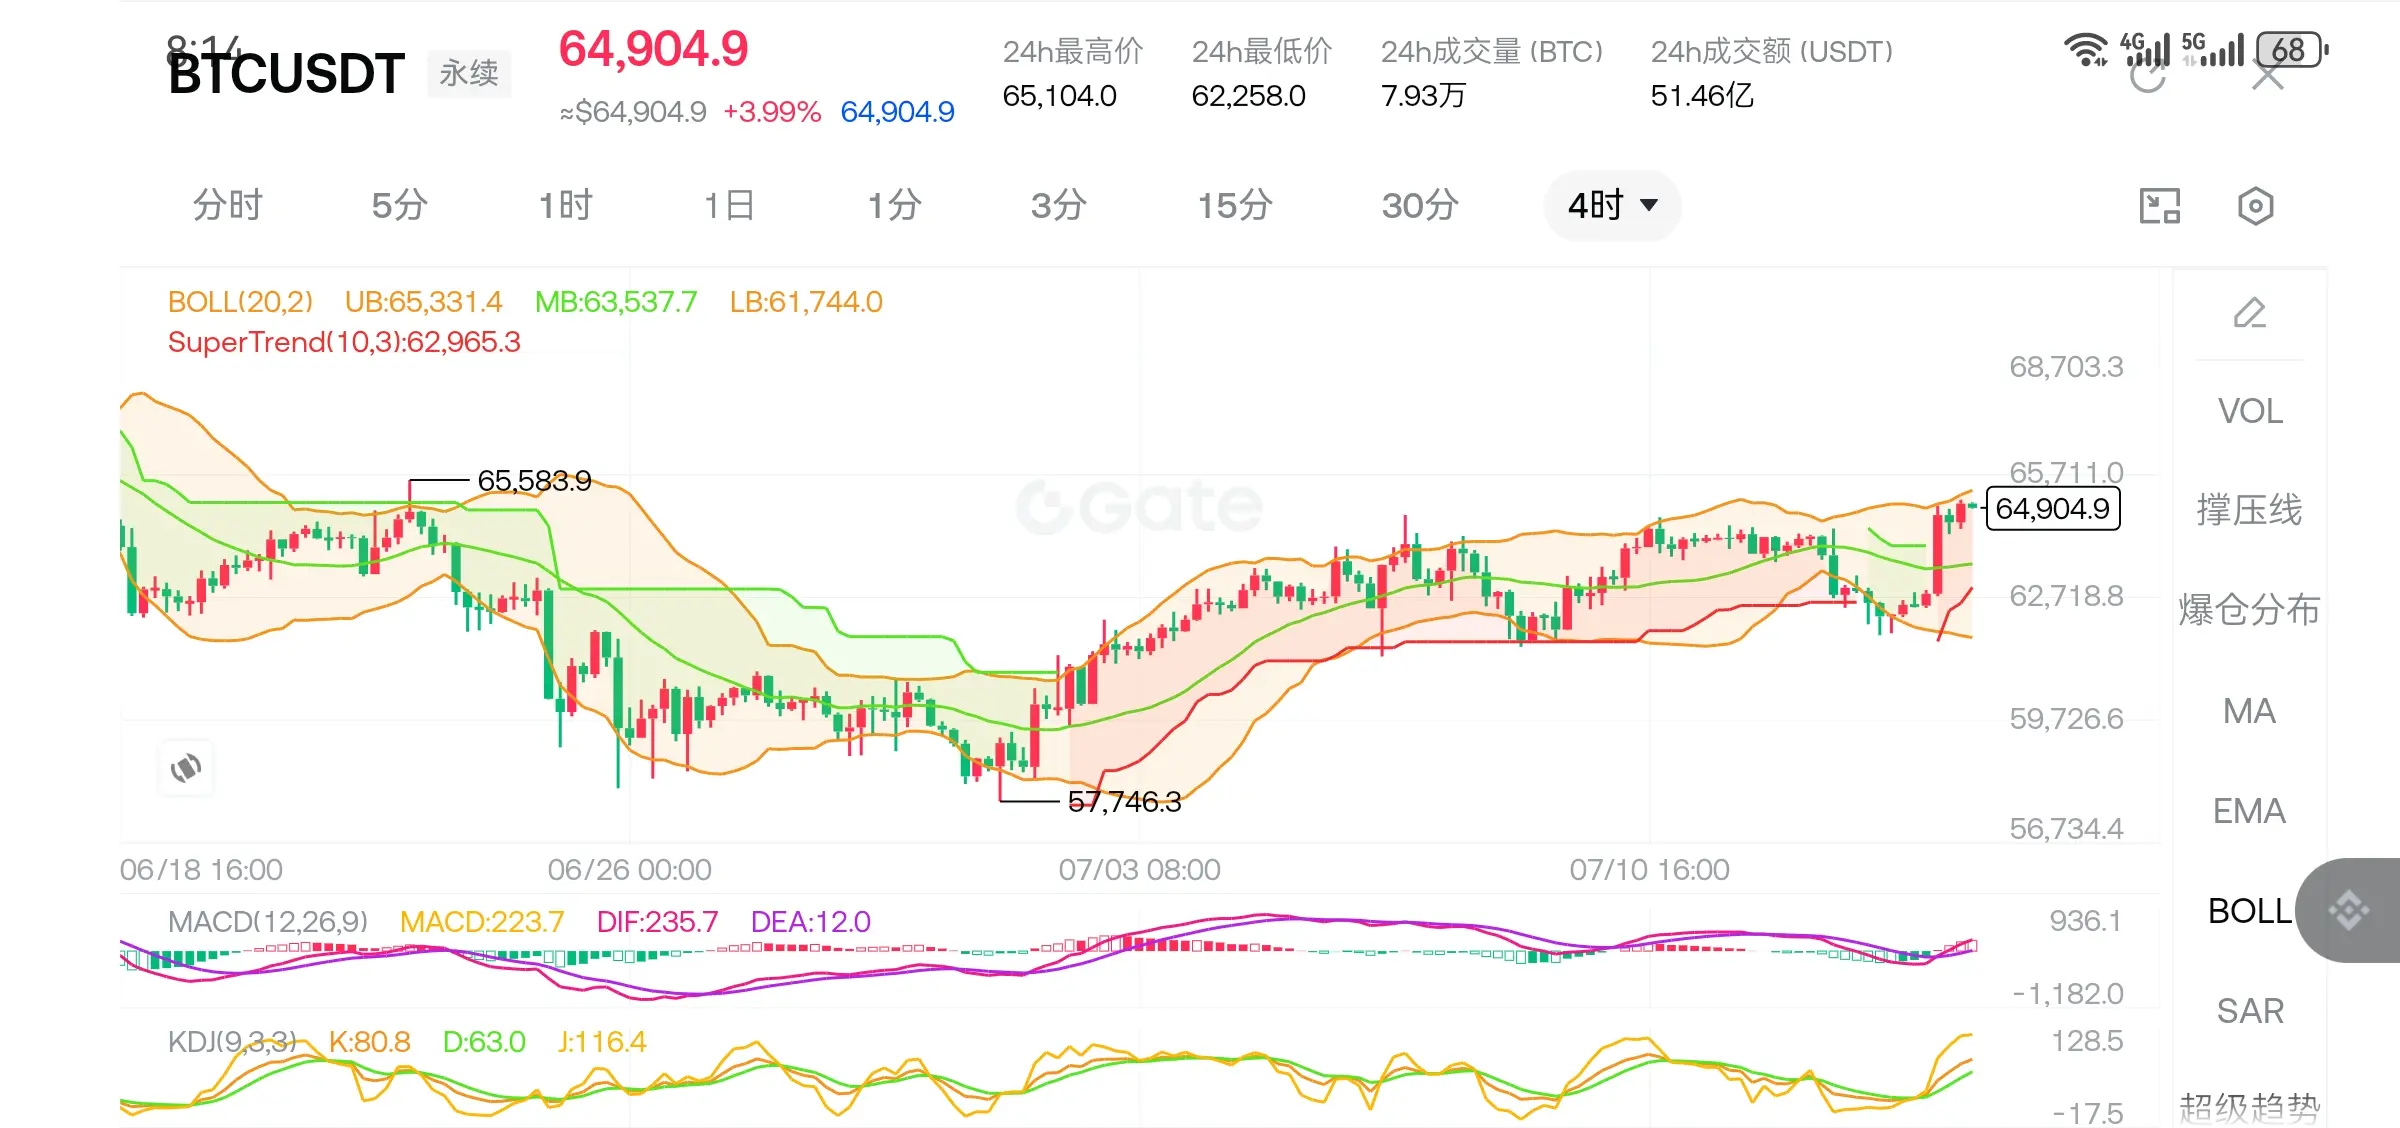Tap the 24h成交量 value 7.93万

(x=1423, y=96)
